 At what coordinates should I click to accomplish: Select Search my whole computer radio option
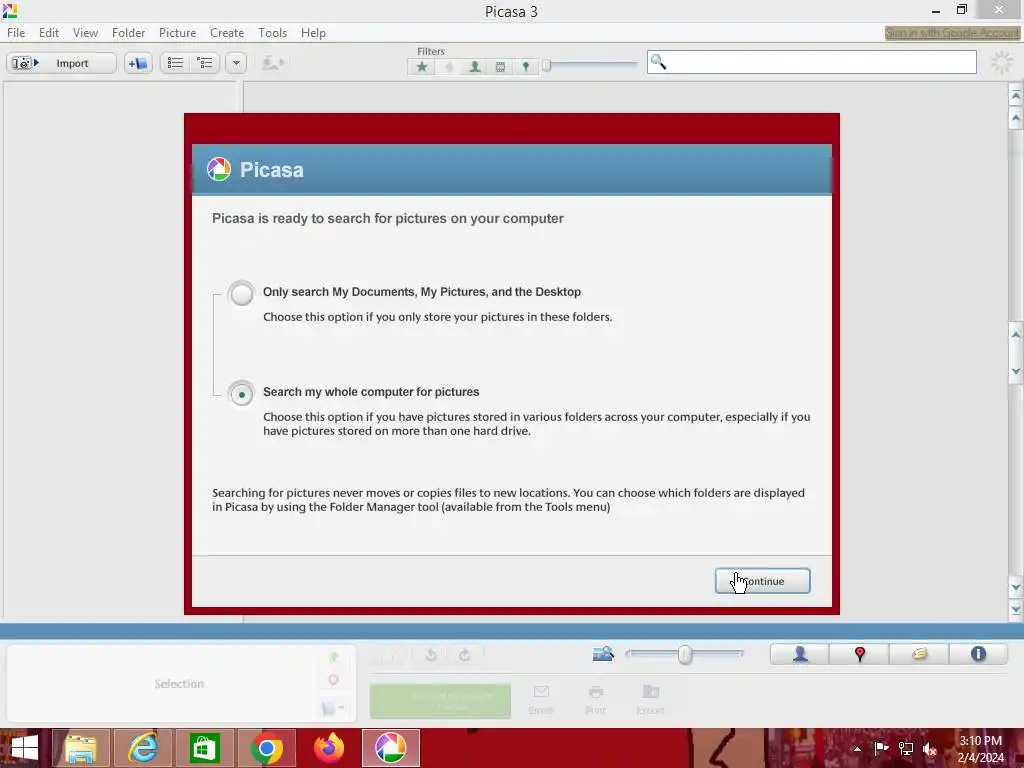click(242, 394)
